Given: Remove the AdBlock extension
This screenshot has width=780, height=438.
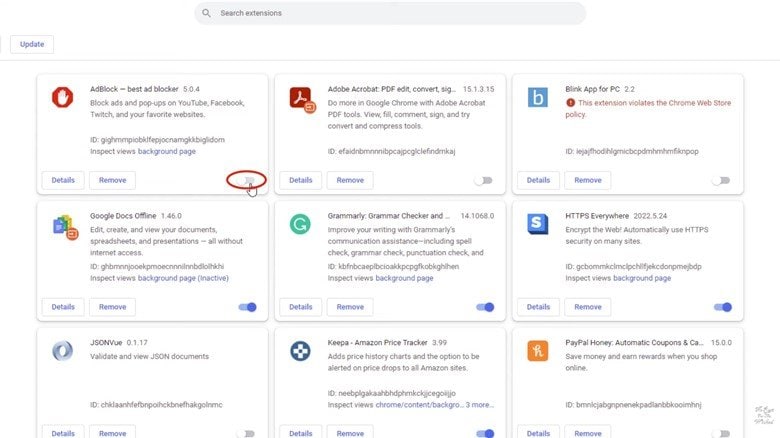Looking at the screenshot, I should [112, 180].
